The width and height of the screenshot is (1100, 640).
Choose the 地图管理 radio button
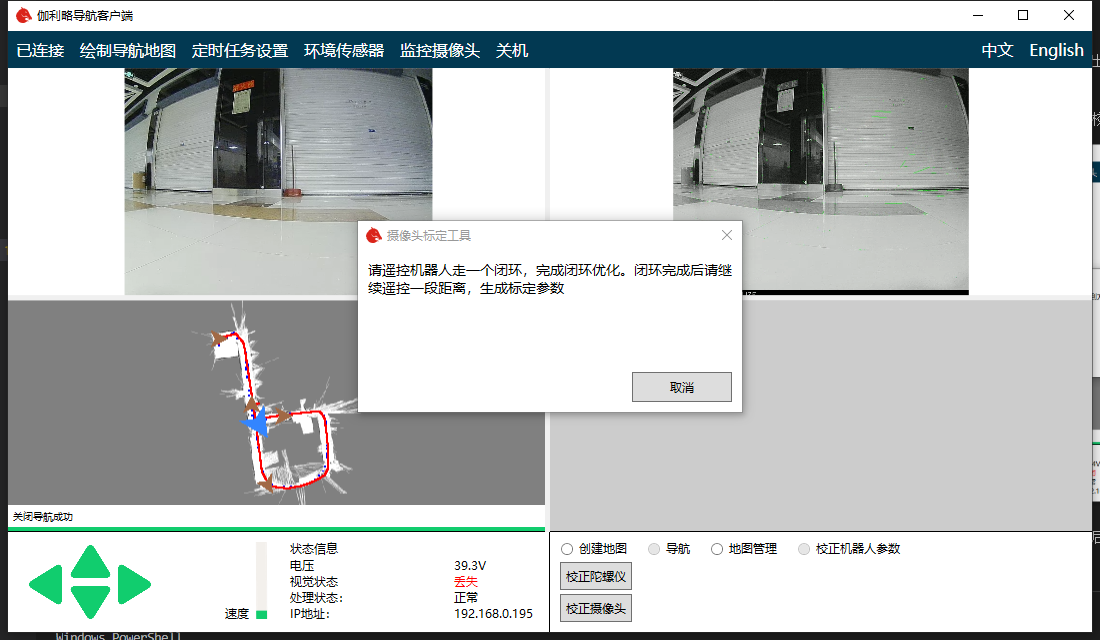[717, 549]
